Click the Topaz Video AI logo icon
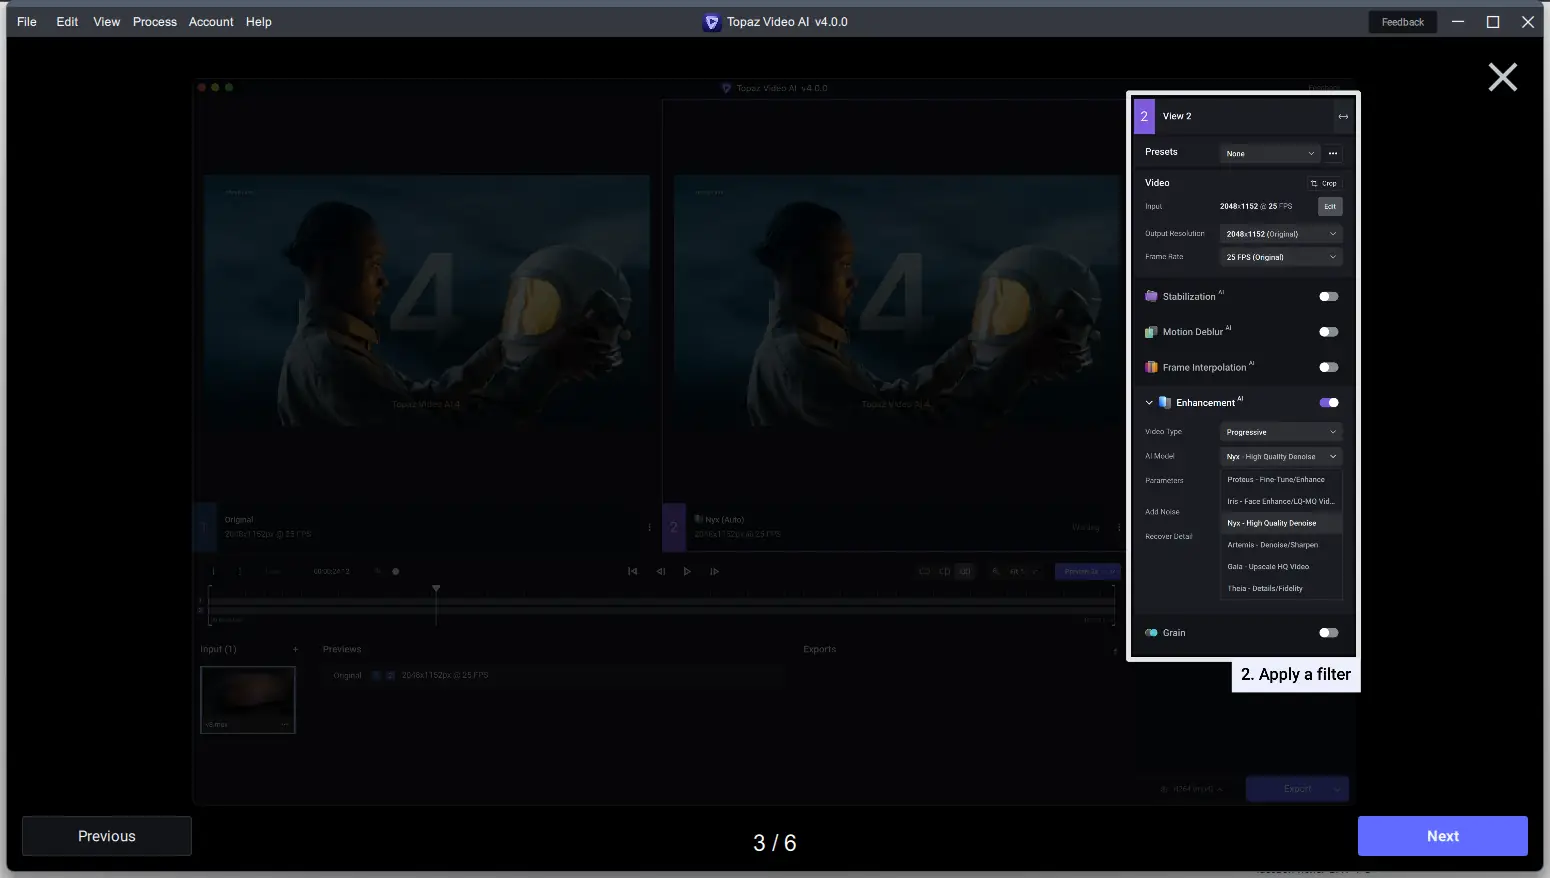 (x=712, y=22)
